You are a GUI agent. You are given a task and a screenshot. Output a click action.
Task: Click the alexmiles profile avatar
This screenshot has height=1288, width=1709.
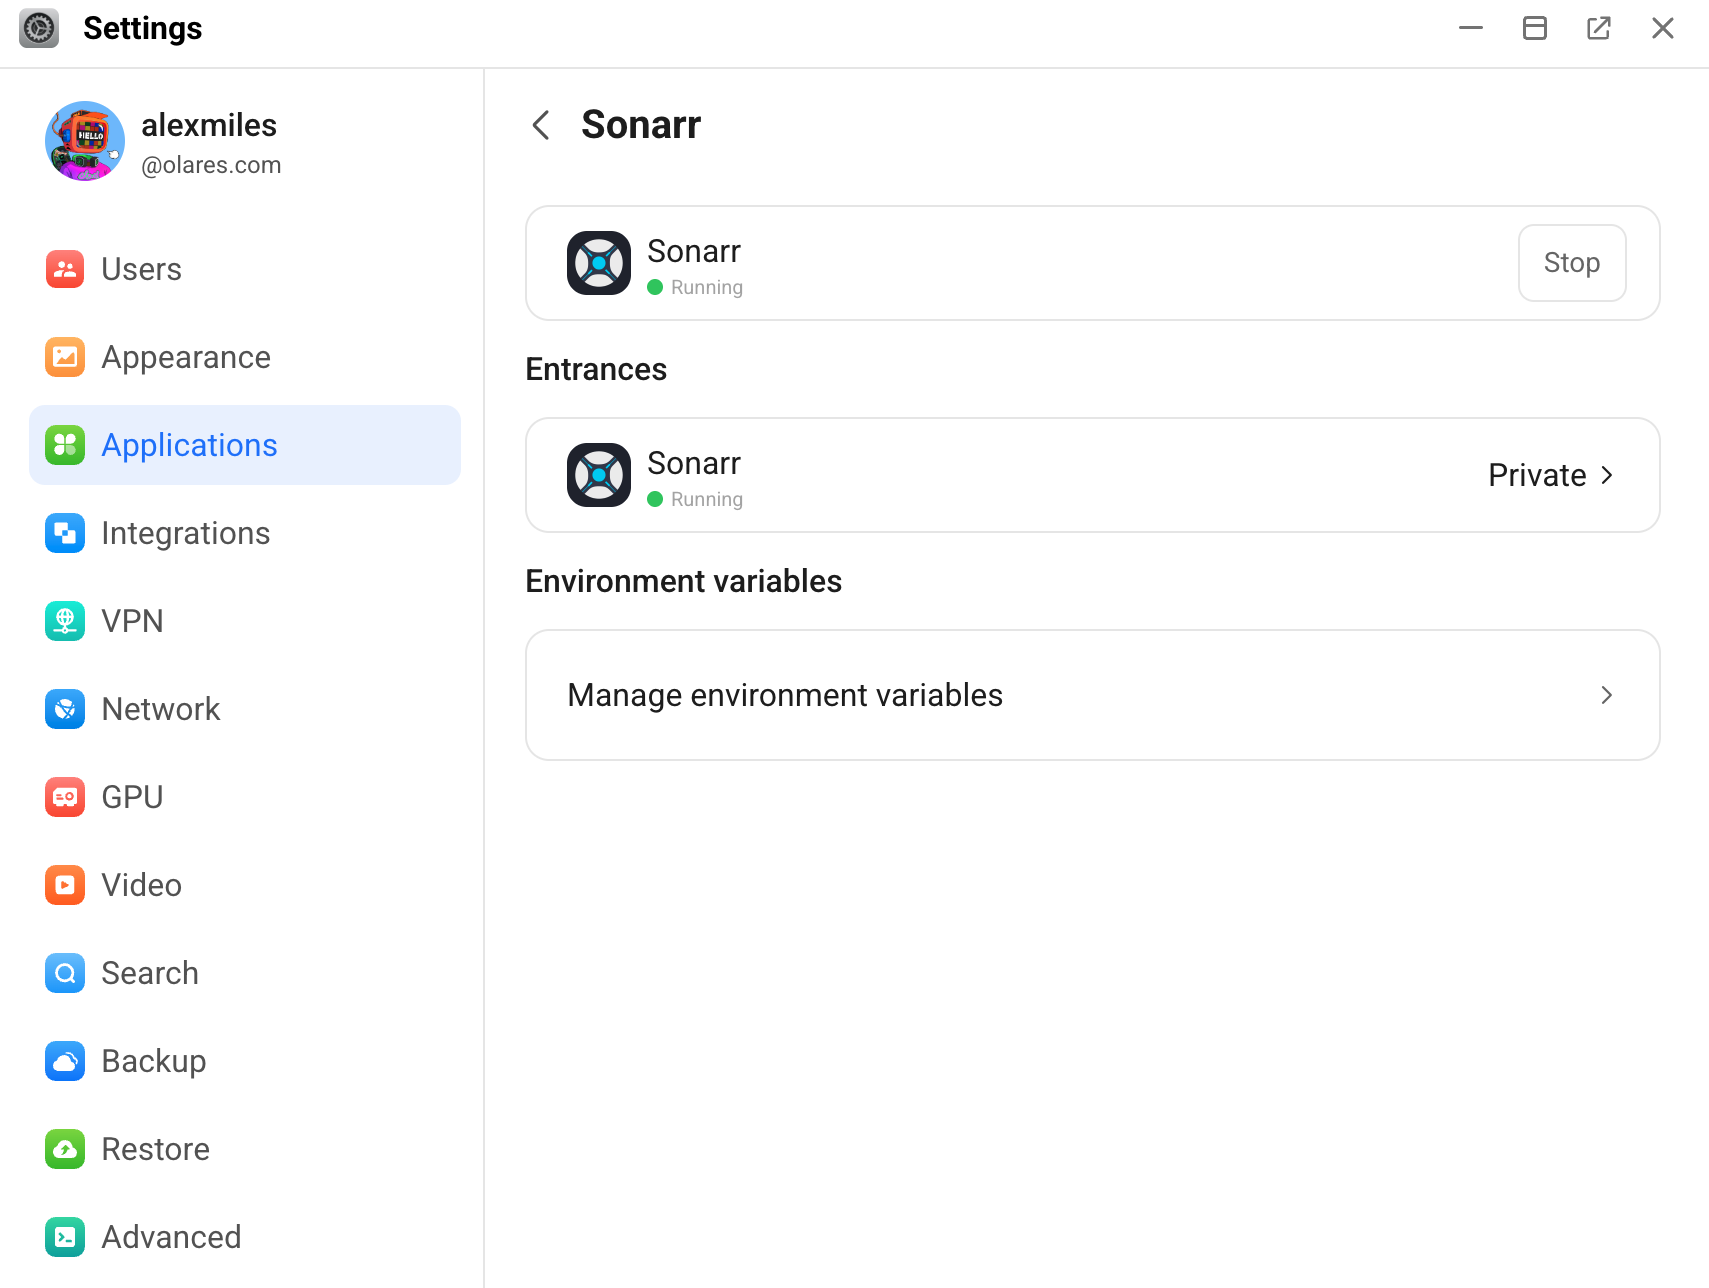(x=85, y=141)
